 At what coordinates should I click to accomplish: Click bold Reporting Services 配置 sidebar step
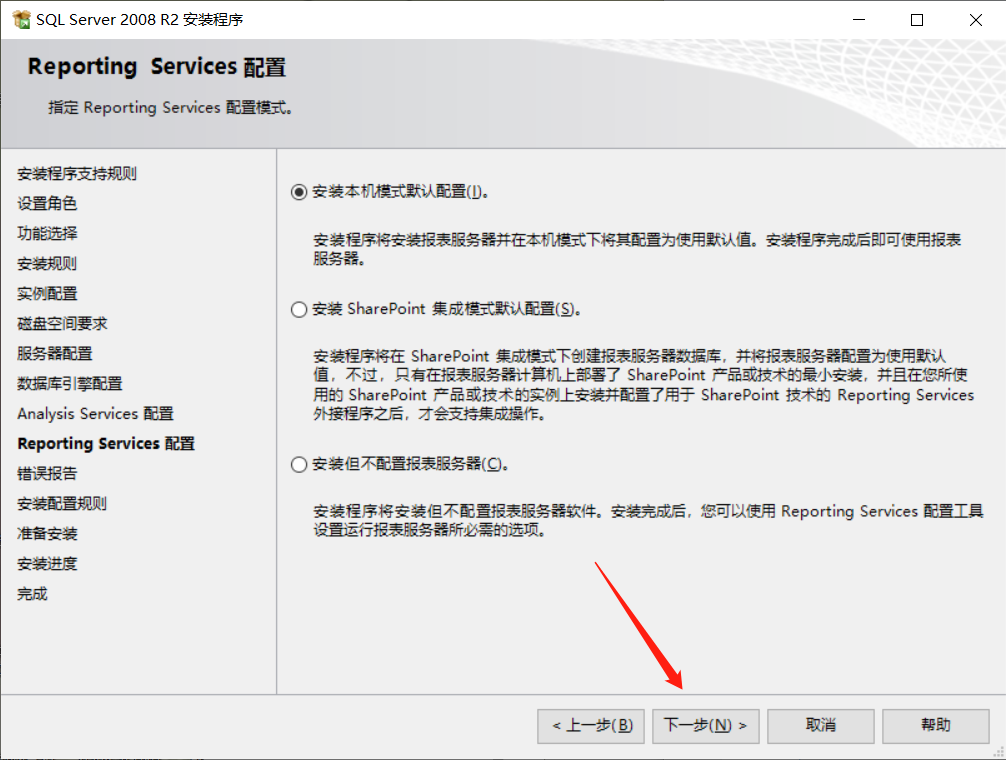coord(106,444)
